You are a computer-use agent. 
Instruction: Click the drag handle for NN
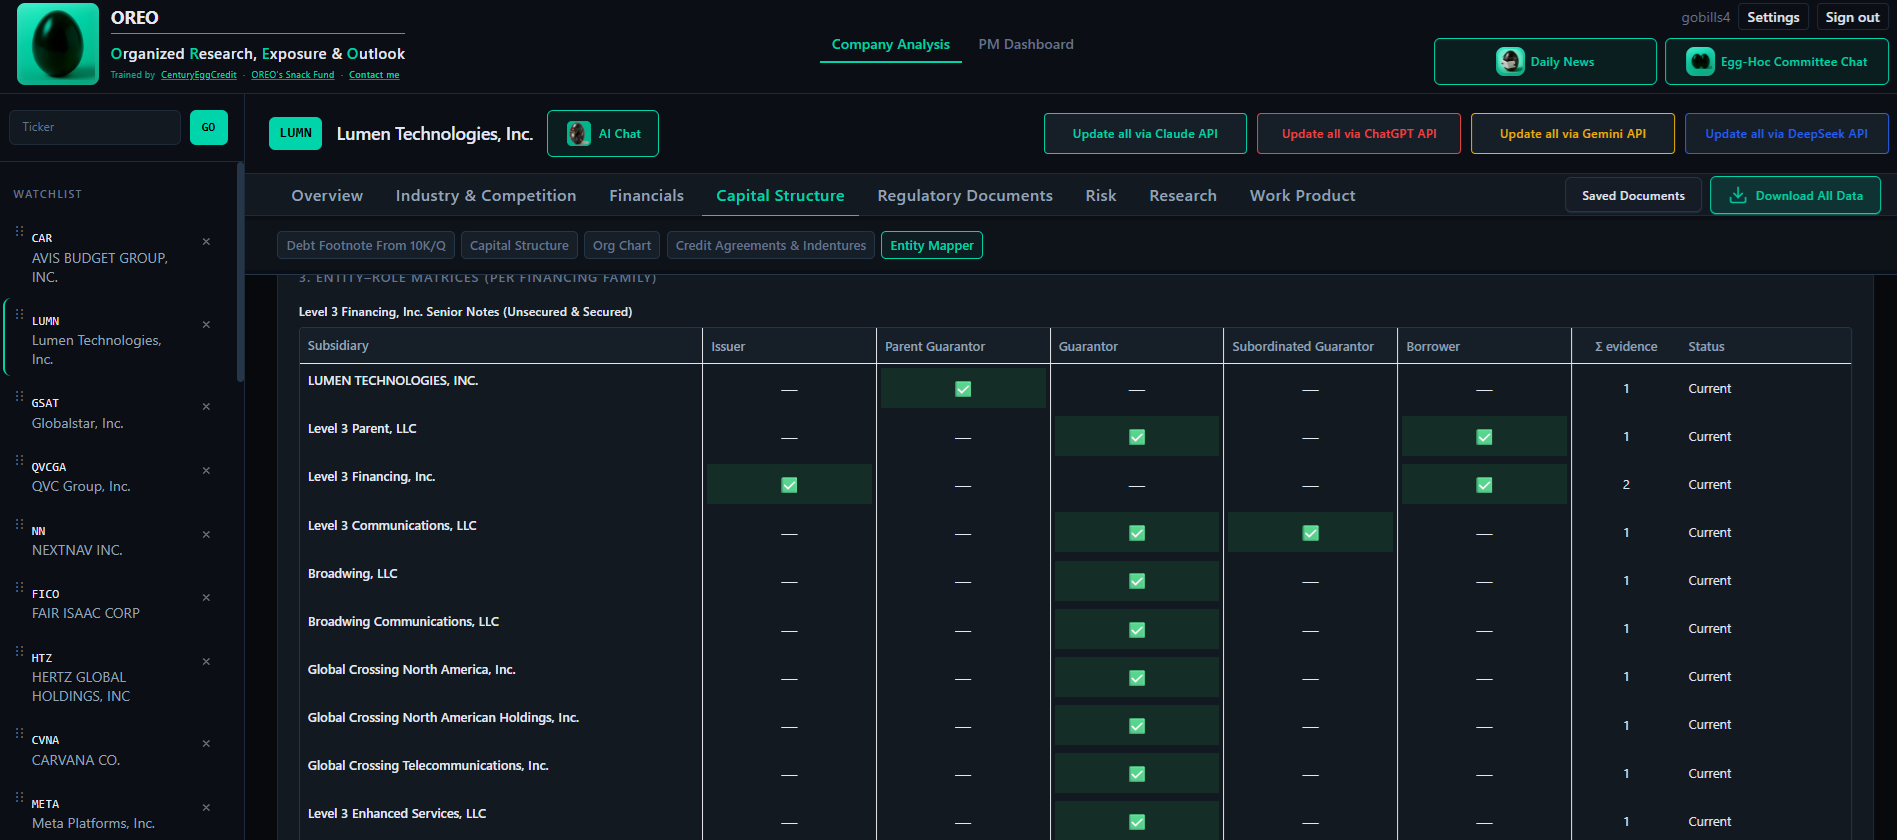point(19,524)
